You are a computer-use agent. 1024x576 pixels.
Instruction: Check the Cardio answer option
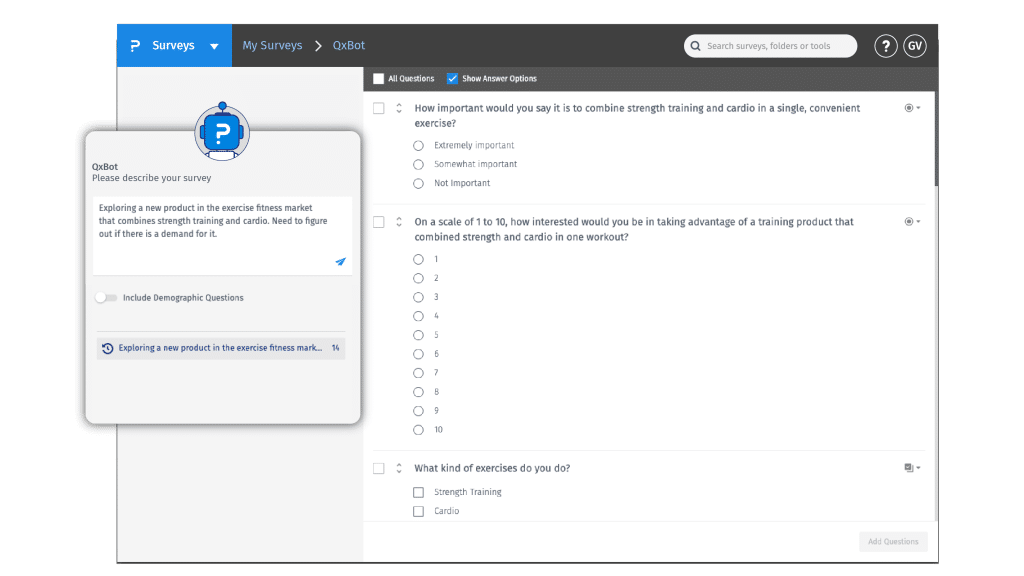pyautogui.click(x=419, y=511)
